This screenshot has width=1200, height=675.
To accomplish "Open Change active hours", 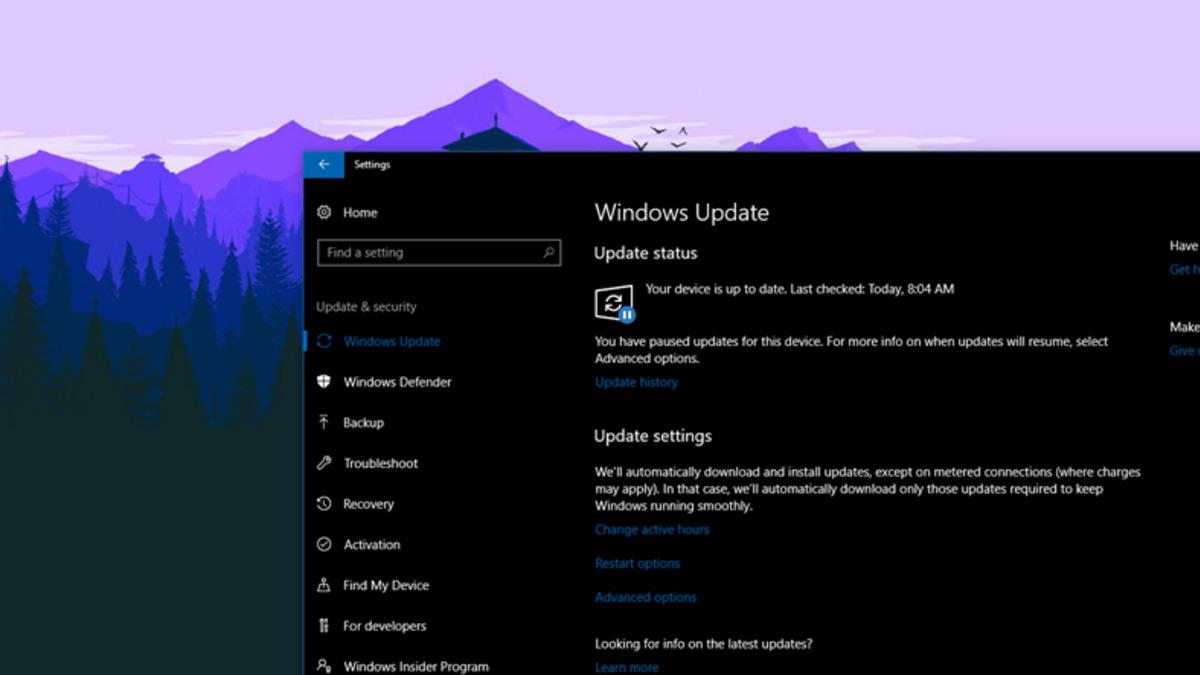I will (651, 529).
